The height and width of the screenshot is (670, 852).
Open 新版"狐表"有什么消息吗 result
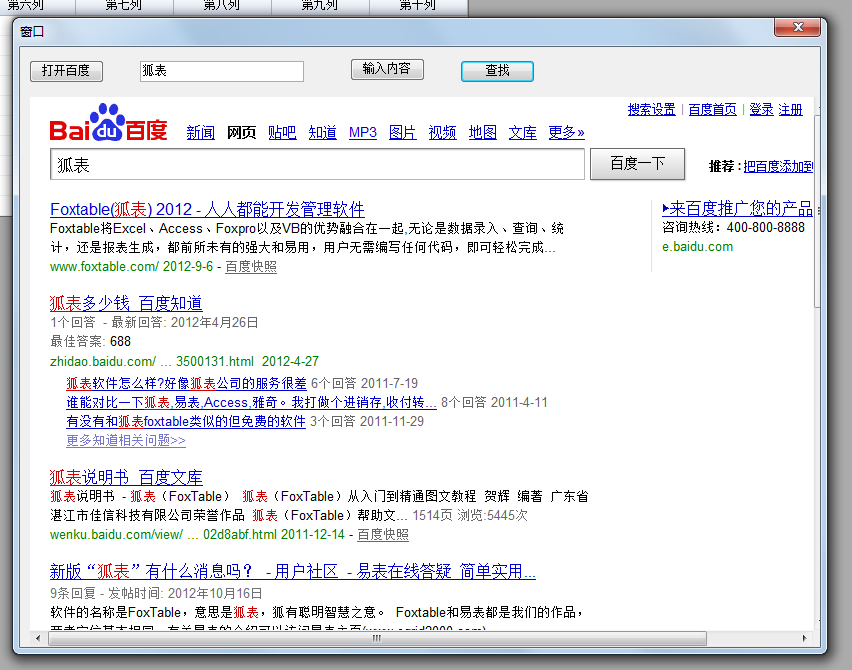click(x=292, y=571)
